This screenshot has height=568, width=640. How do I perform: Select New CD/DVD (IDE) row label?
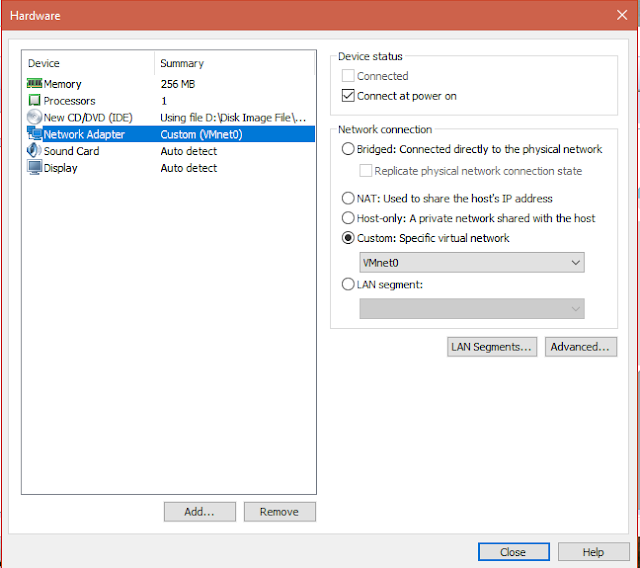pyautogui.click(x=88, y=118)
